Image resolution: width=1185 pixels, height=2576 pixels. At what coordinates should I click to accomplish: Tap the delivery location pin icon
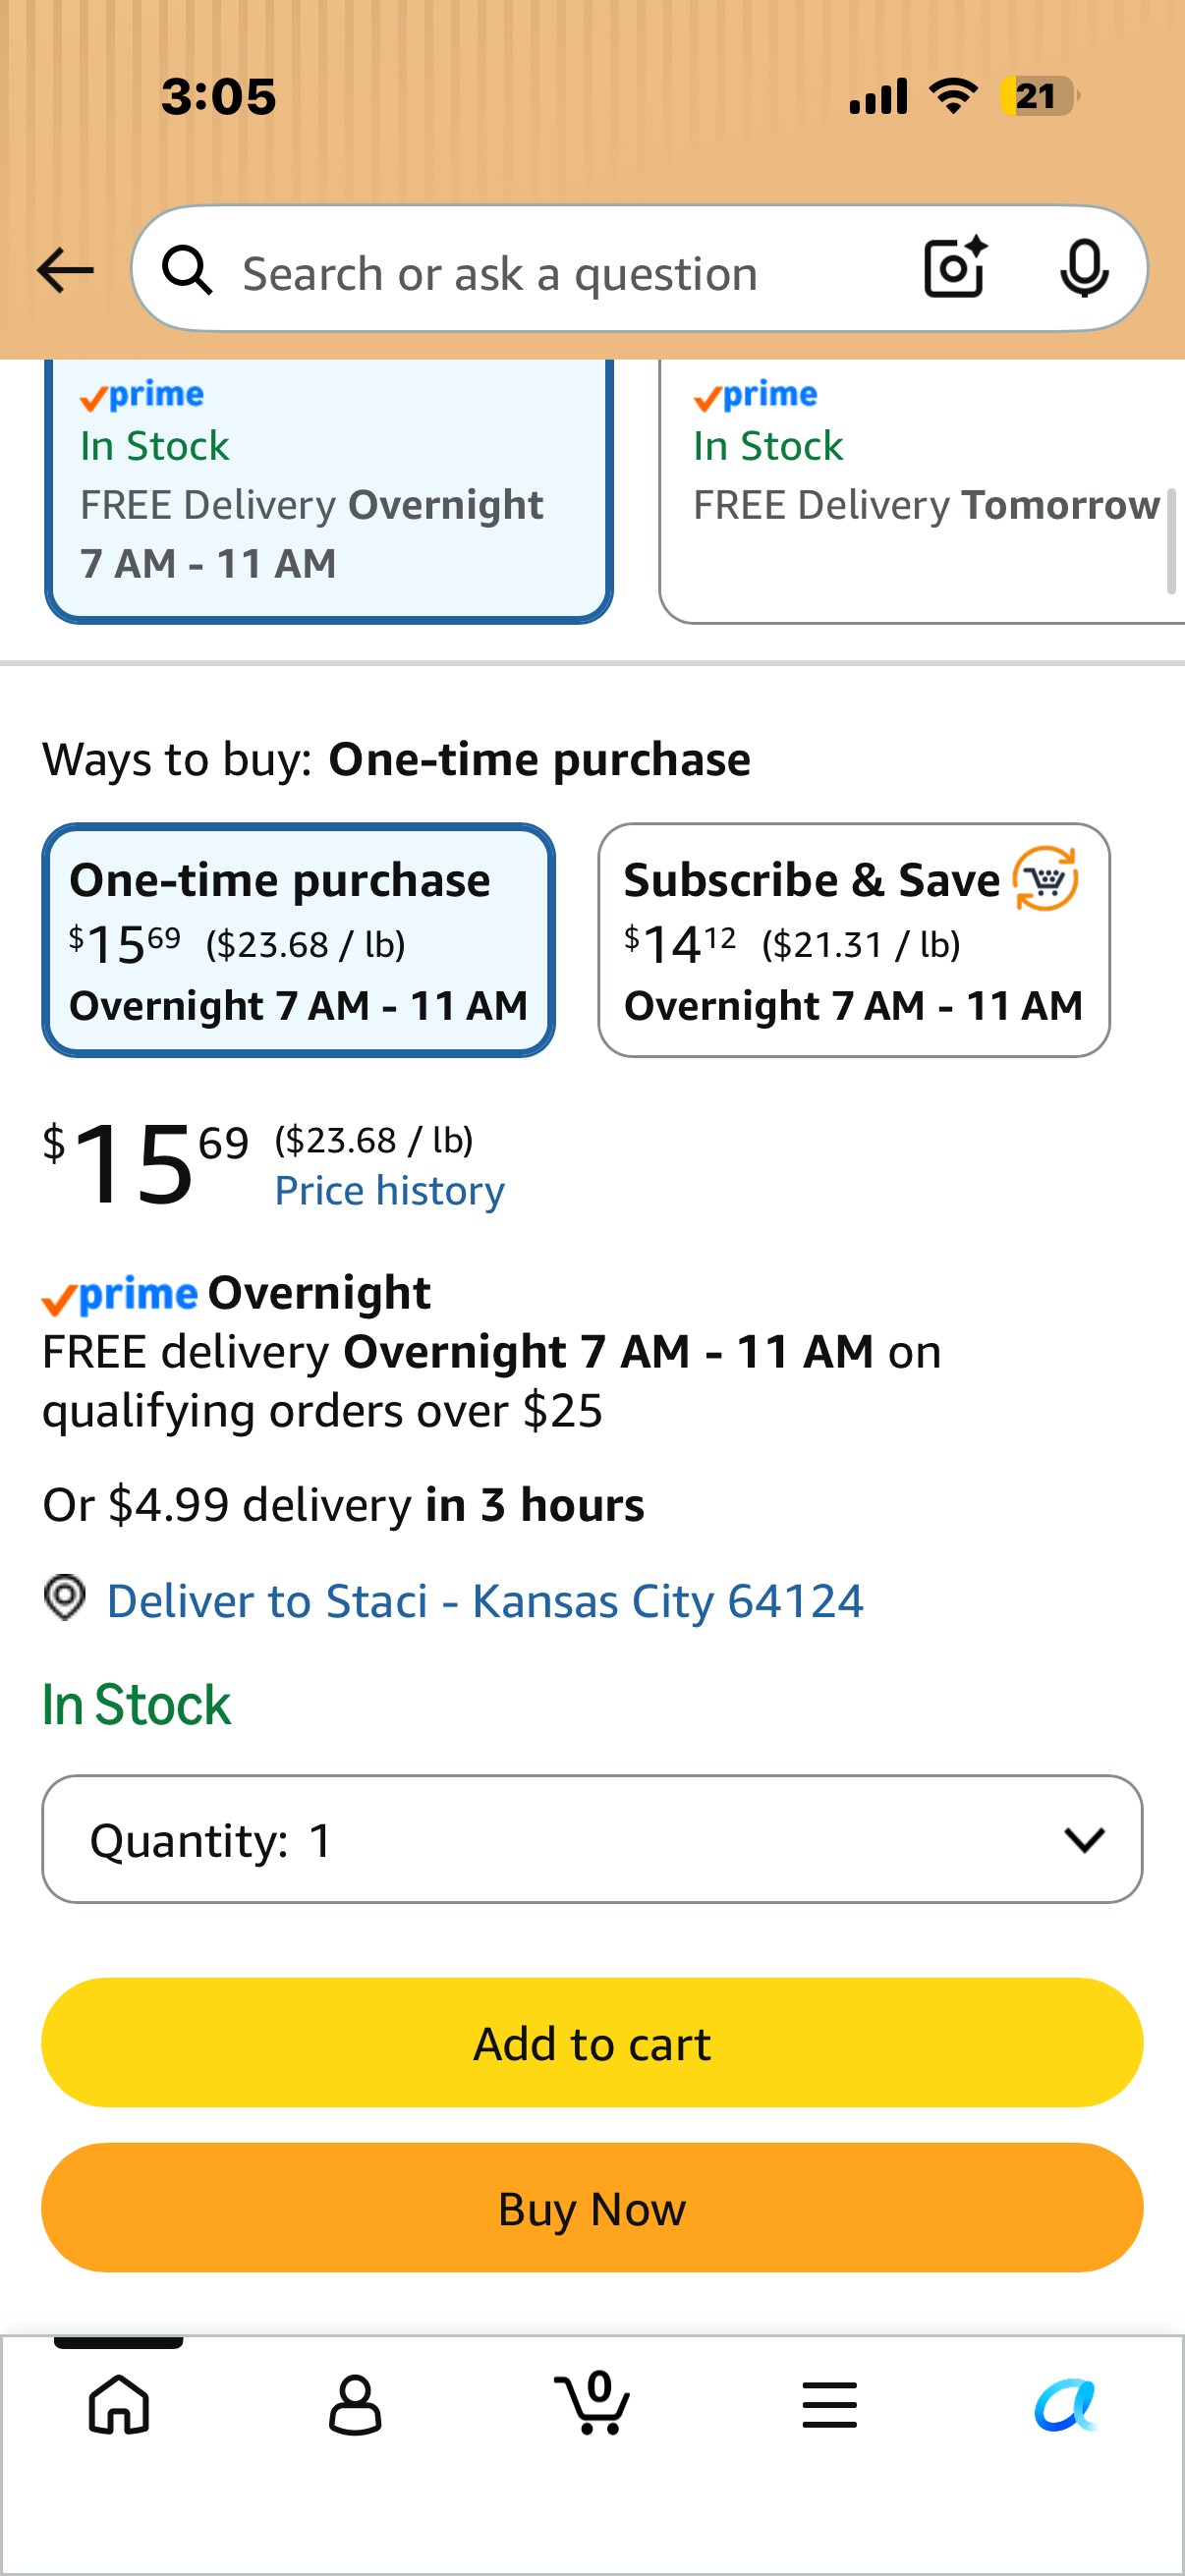pos(65,1598)
